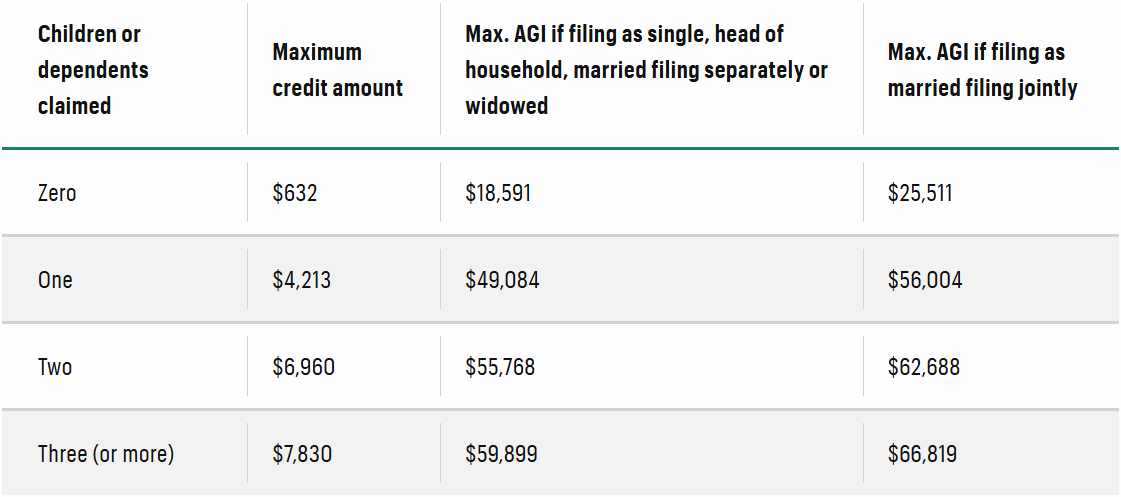Select the $59,899 AGI value
Image resolution: width=1121 pixels, height=497 pixels.
pyautogui.click(x=501, y=454)
